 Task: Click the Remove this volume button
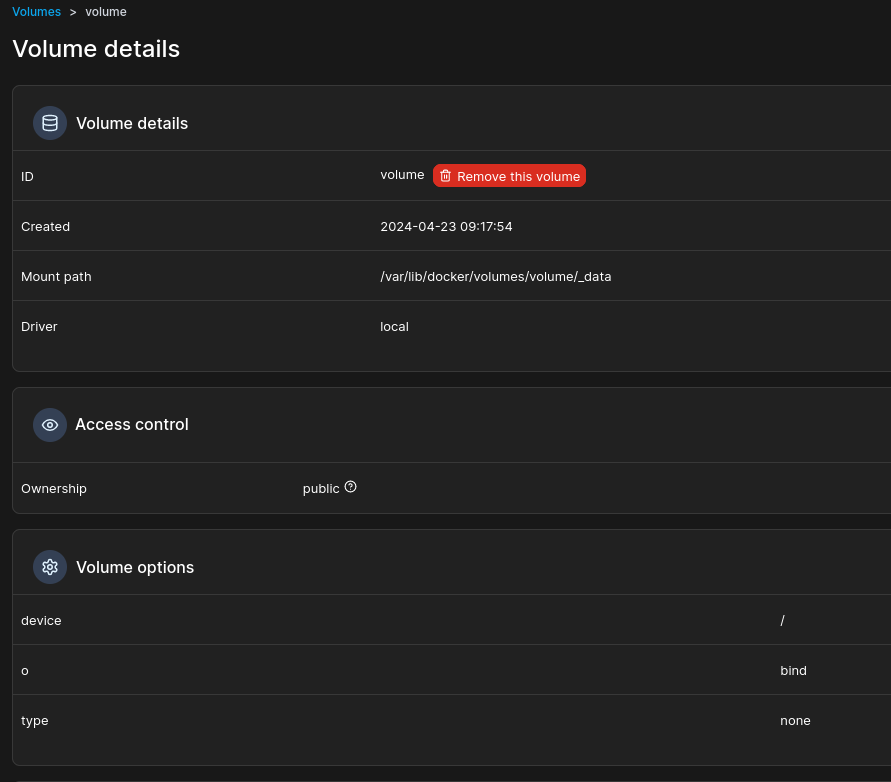click(509, 176)
